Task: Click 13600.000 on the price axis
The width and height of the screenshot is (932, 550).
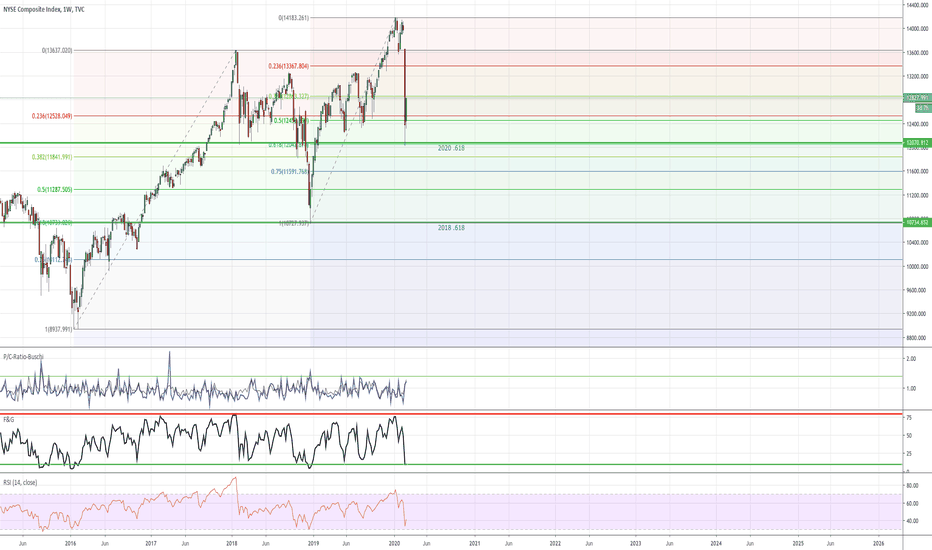Action: click(x=917, y=52)
